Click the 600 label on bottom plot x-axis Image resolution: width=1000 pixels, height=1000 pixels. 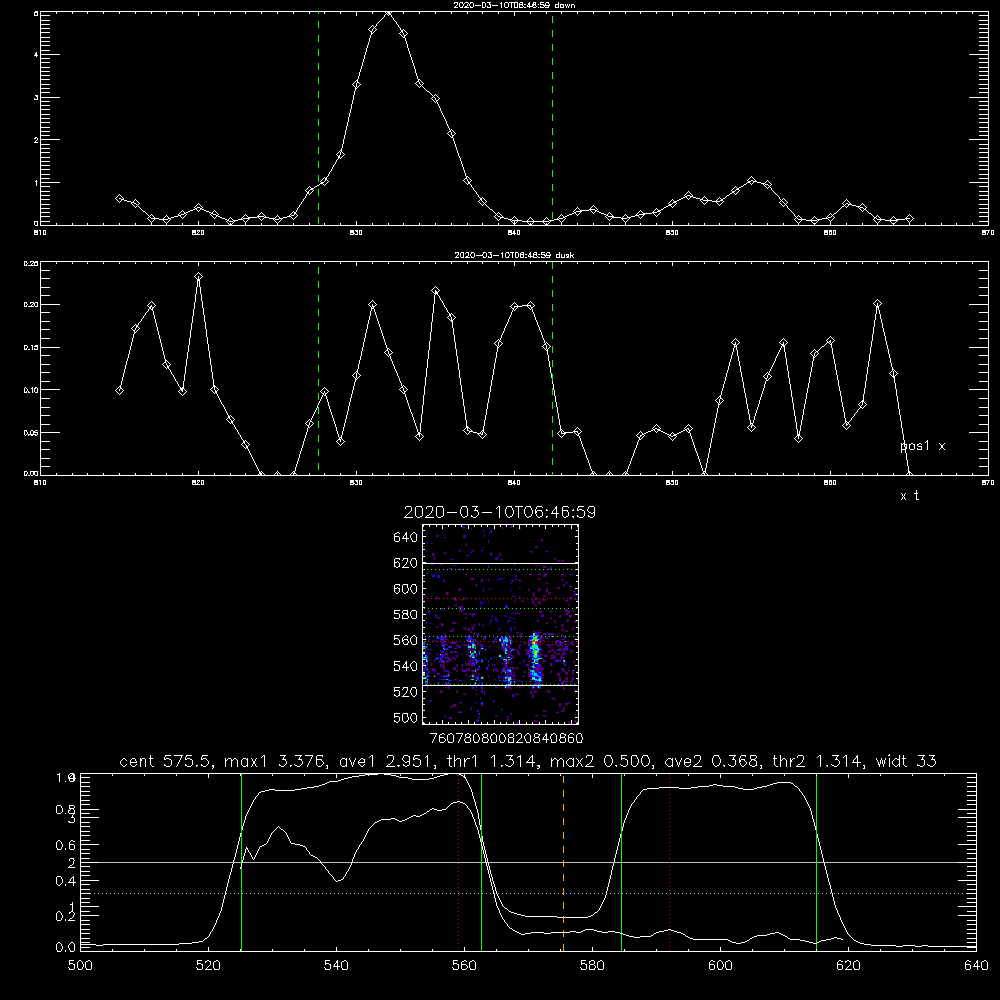coord(720,965)
